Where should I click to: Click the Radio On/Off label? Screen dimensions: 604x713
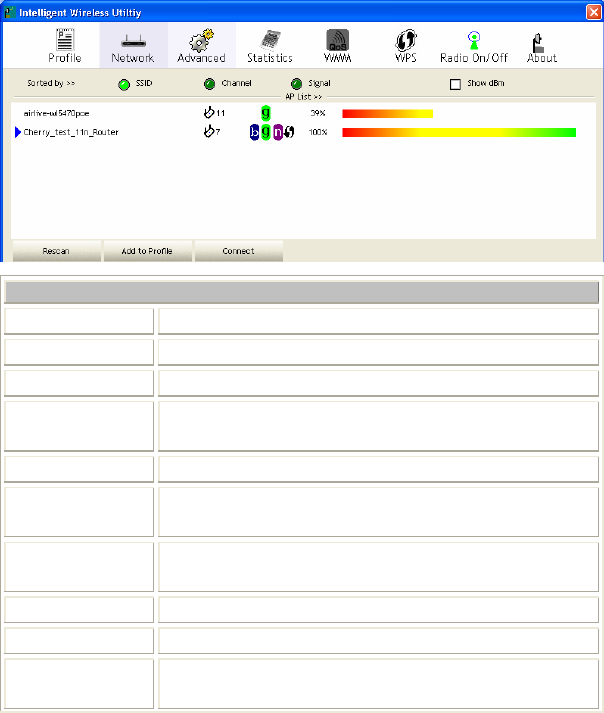pyautogui.click(x=474, y=58)
